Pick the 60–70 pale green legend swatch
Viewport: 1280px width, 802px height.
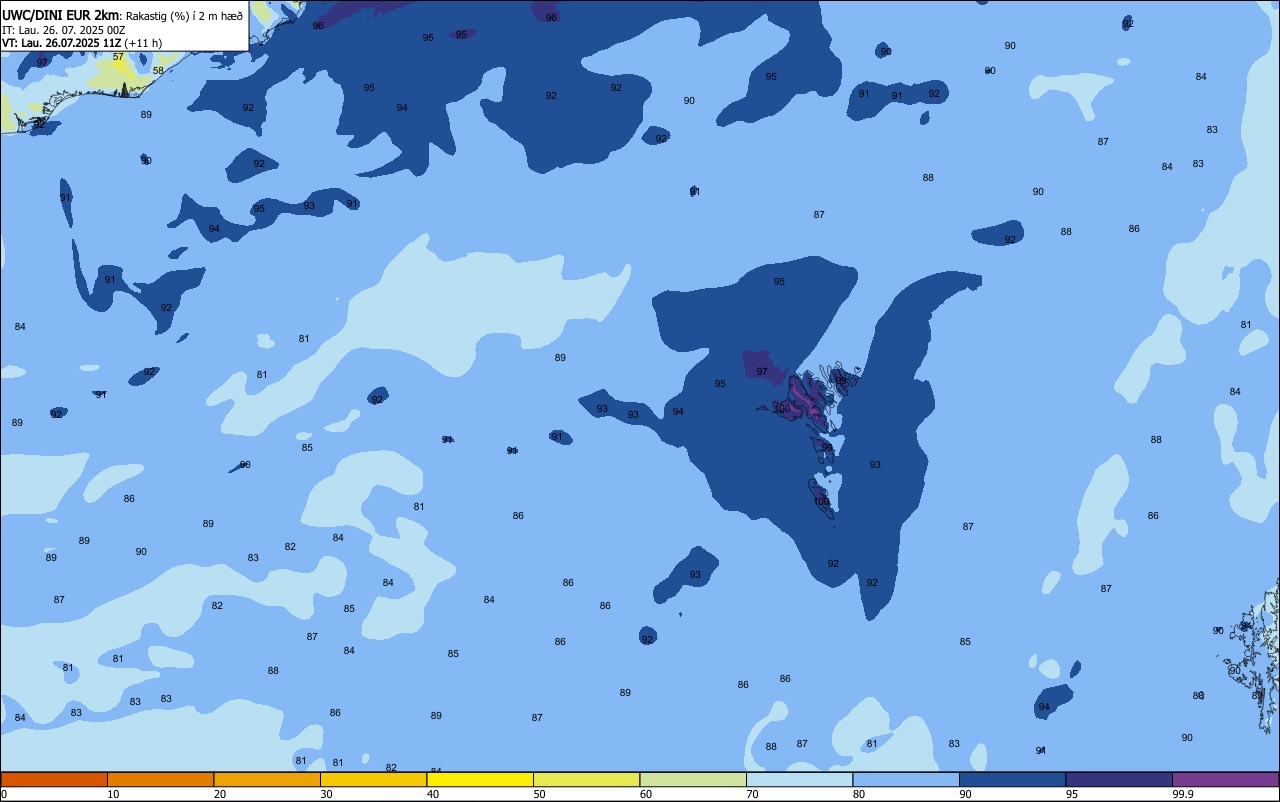(x=693, y=779)
